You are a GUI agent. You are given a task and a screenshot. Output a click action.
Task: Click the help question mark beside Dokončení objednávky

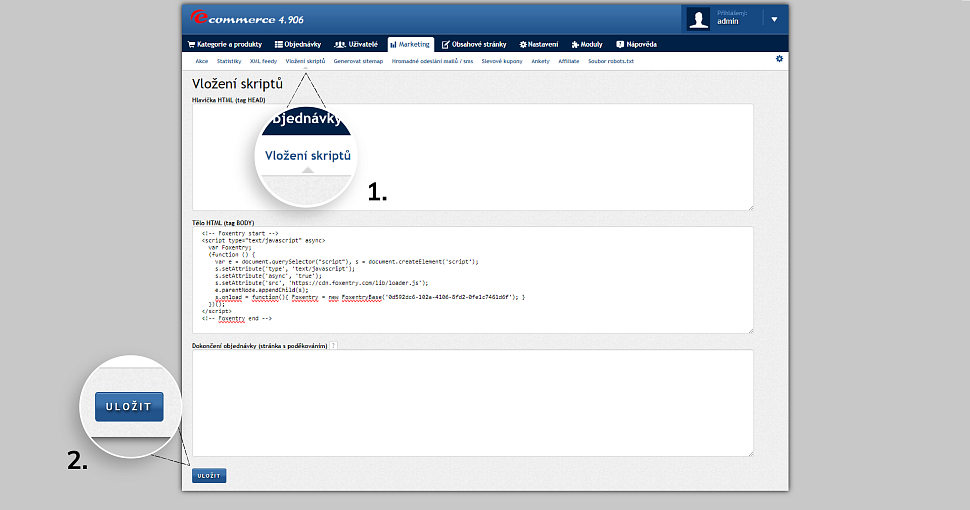(333, 346)
